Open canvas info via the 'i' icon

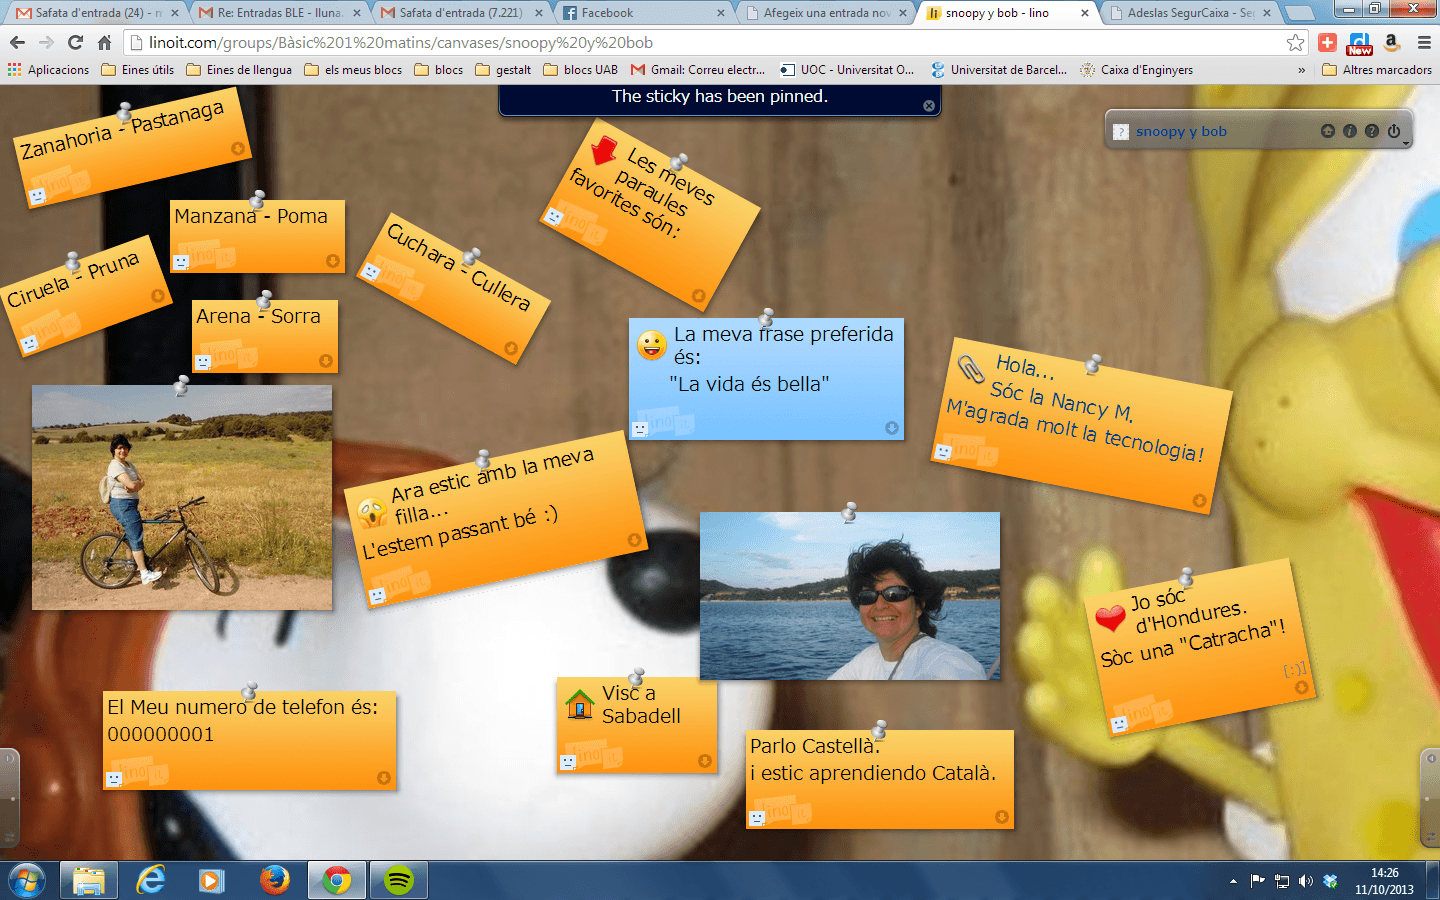click(x=1349, y=131)
